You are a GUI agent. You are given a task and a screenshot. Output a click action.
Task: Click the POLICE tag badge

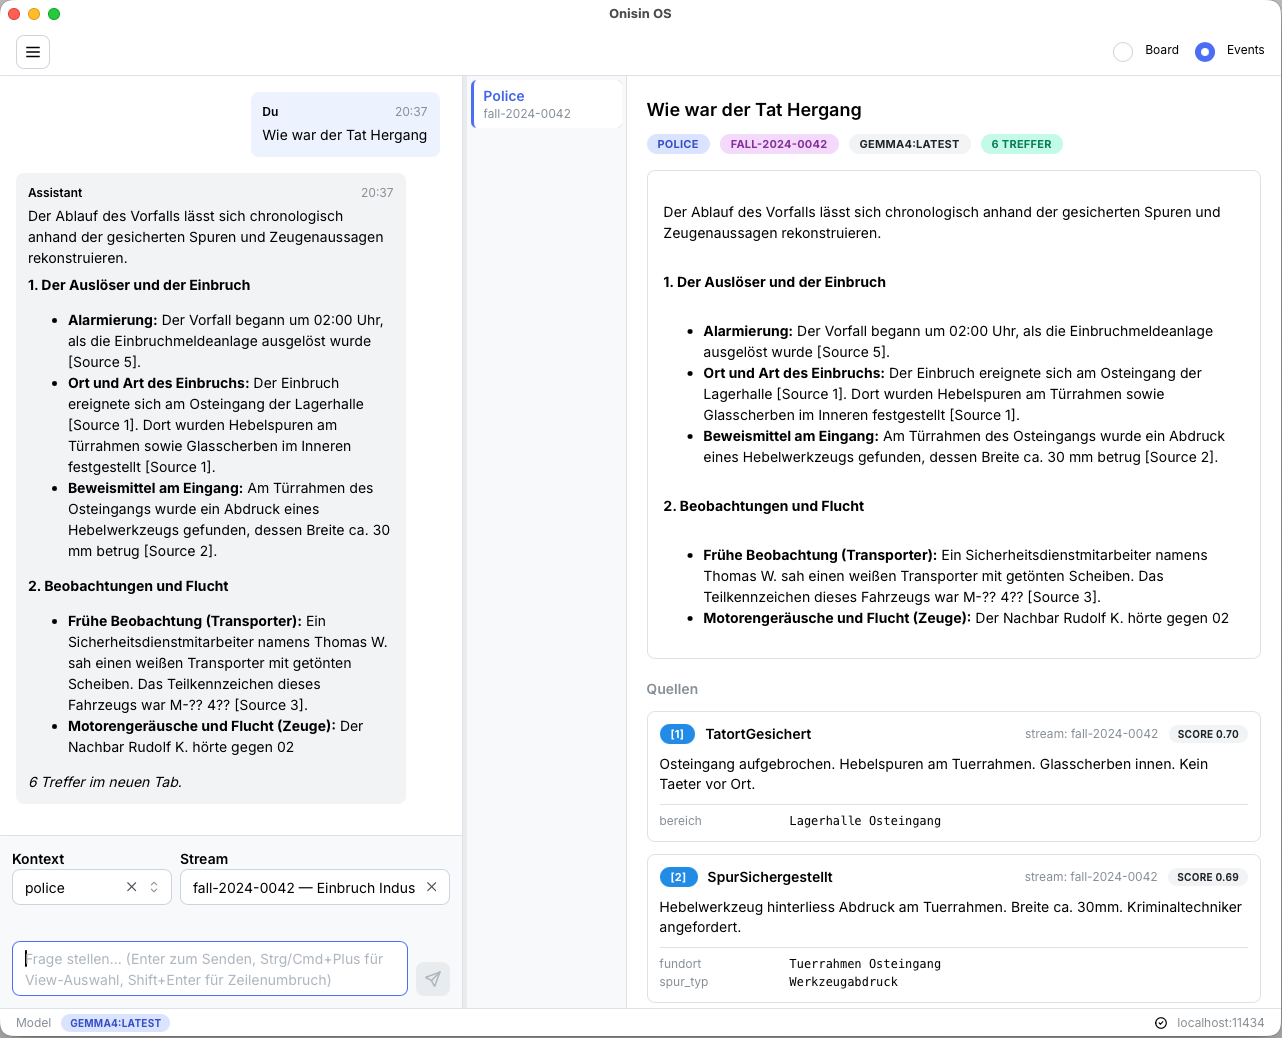pyautogui.click(x=678, y=144)
